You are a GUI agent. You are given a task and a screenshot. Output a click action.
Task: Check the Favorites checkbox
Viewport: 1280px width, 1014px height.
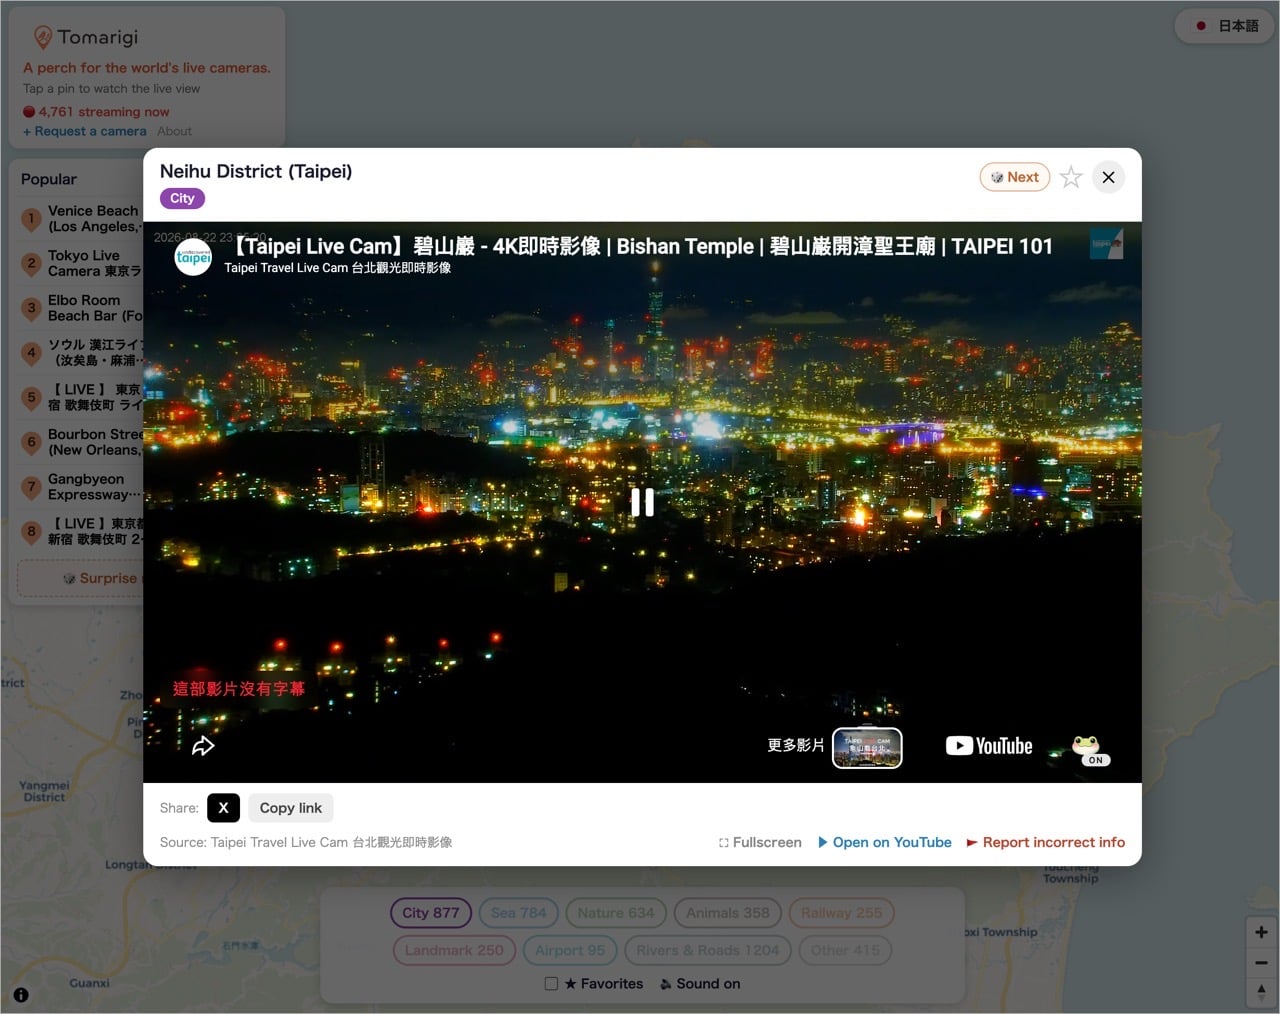pyautogui.click(x=551, y=984)
